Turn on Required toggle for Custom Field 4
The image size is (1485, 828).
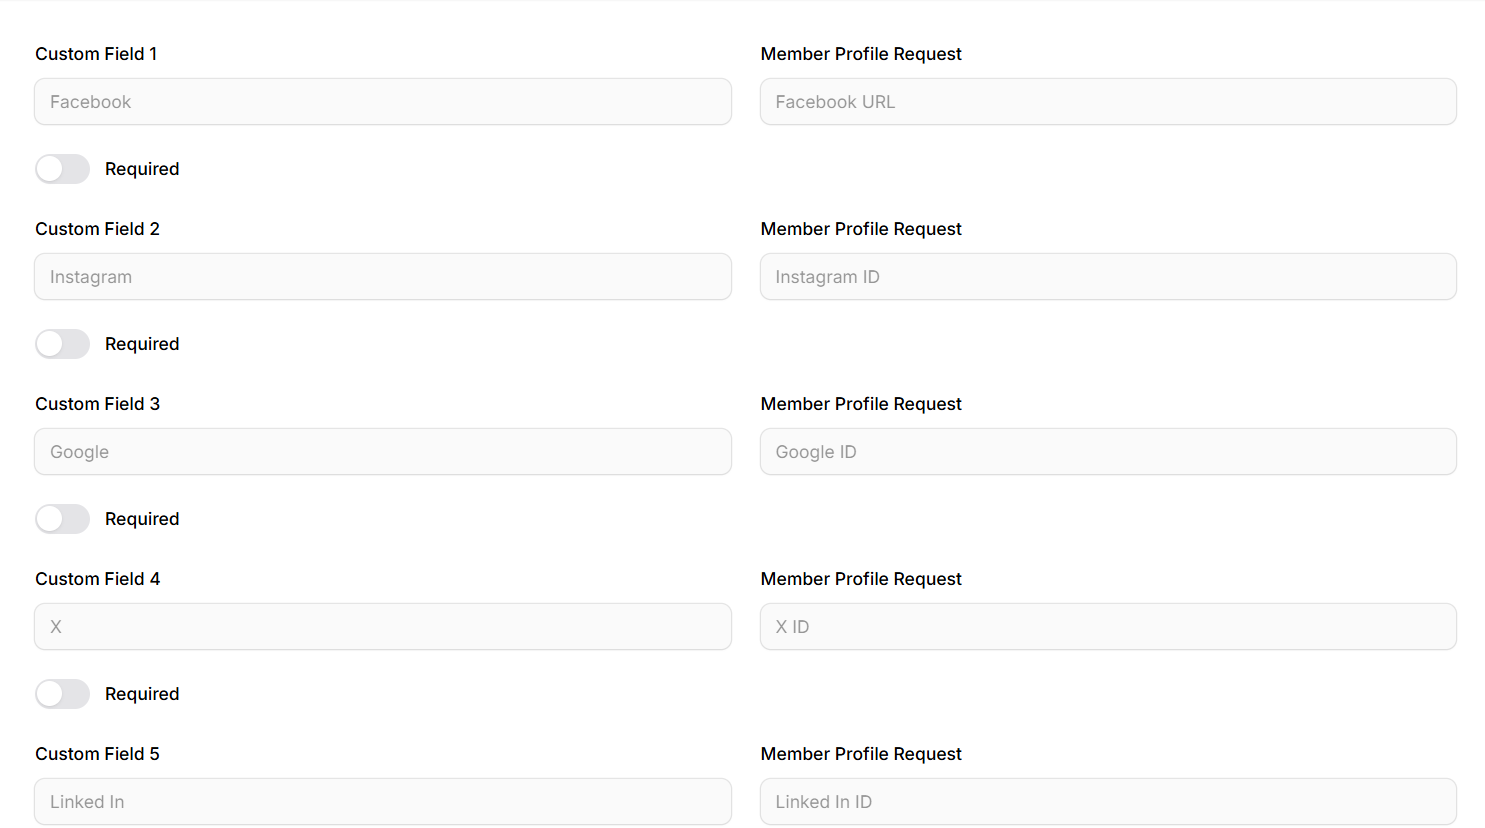pos(62,694)
